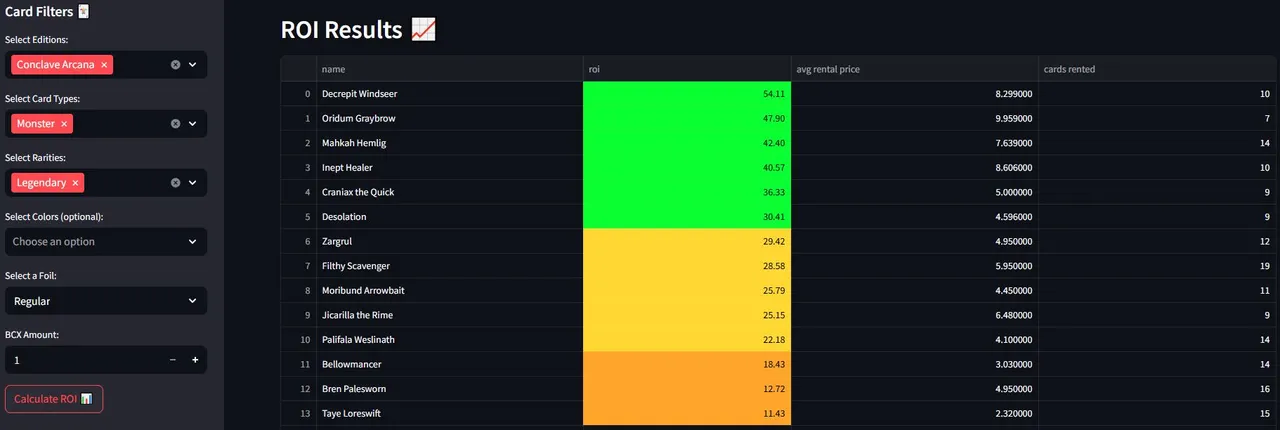The image size is (1280, 430).
Task: Click the 18.43 roi cell
Action: pyautogui.click(x=687, y=364)
